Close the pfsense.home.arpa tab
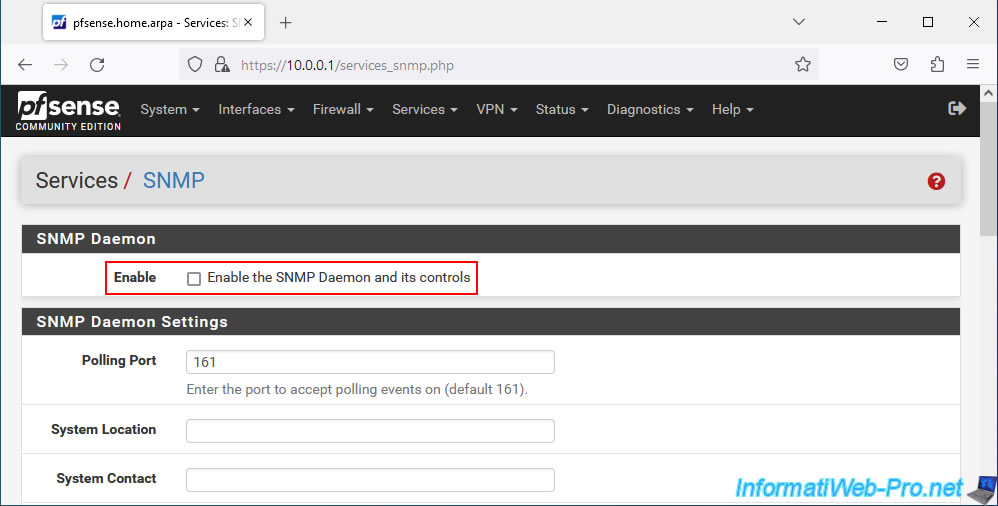This screenshot has width=998, height=506. click(248, 22)
